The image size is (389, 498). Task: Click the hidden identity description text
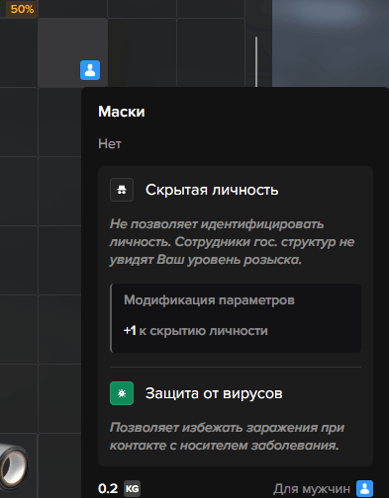coord(232,242)
